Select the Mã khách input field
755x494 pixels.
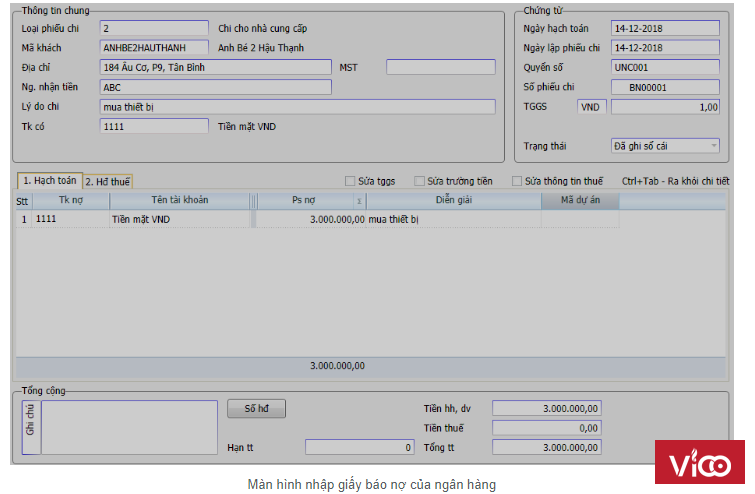tap(154, 47)
